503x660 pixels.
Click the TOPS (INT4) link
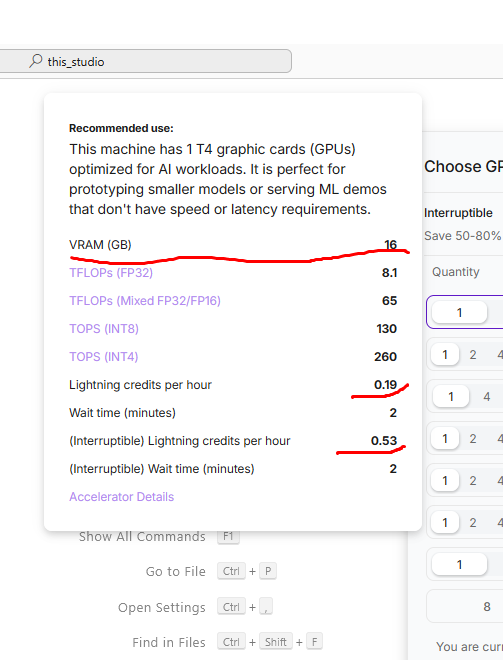point(104,357)
